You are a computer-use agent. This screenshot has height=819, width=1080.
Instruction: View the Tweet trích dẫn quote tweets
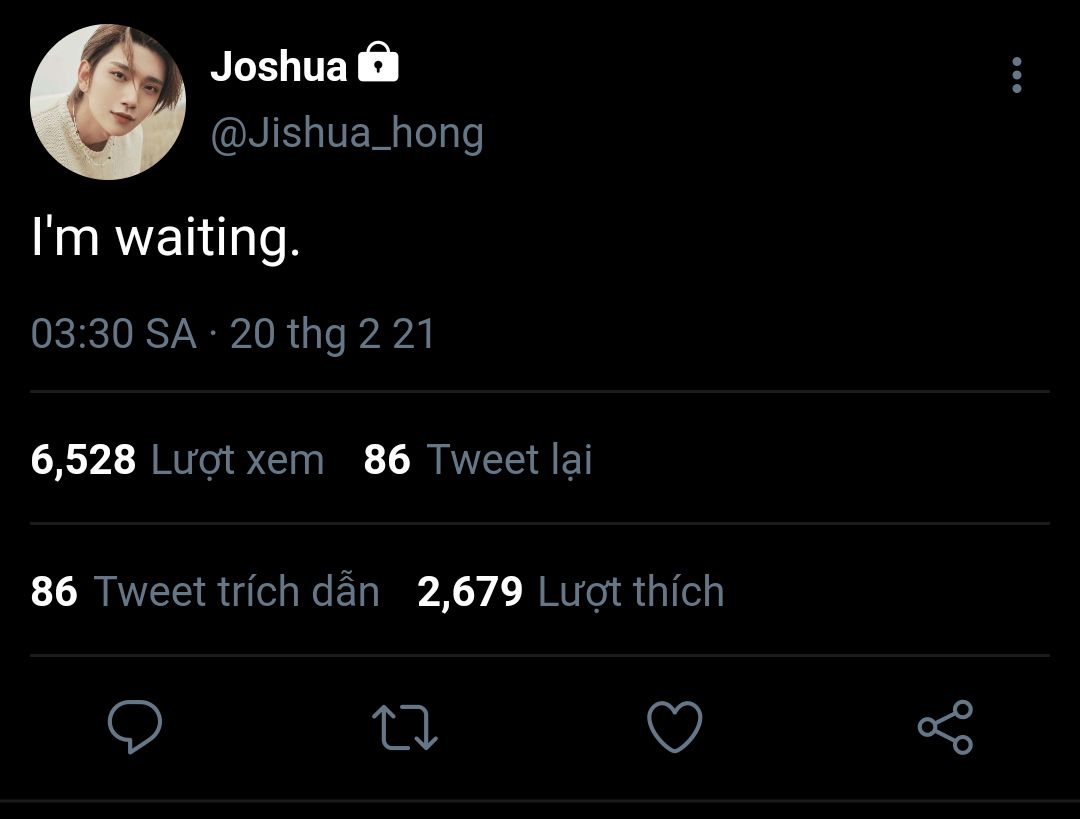237,592
